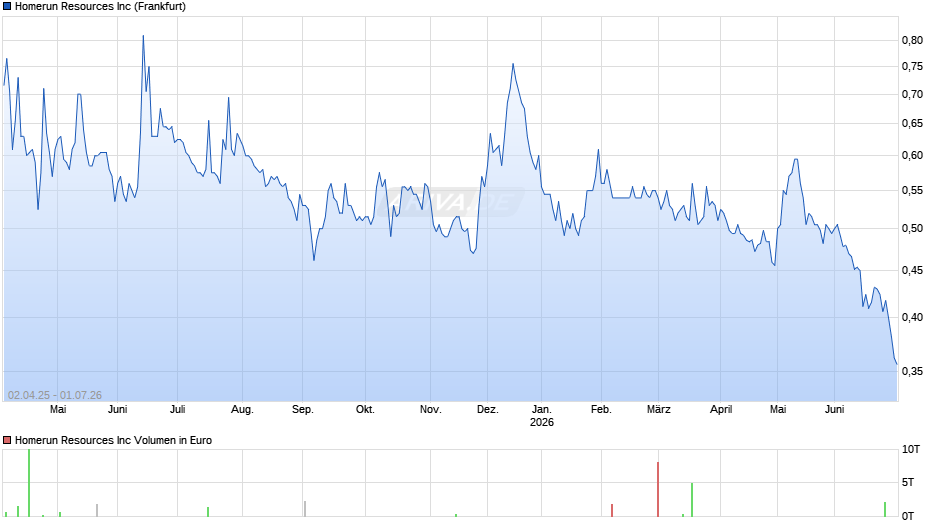Click the green volume bar before April 2026
This screenshot has height=526, width=940.
coord(692,500)
